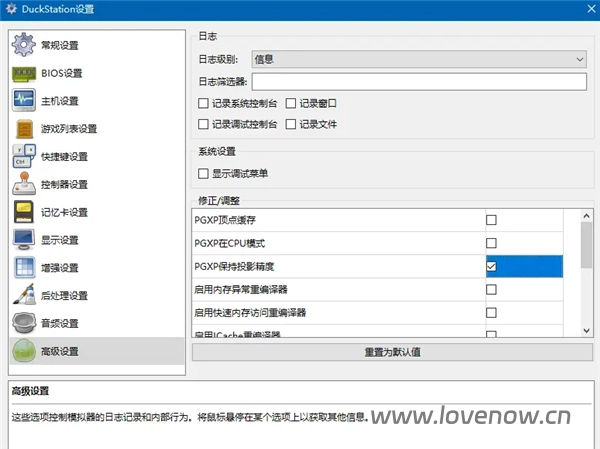Switch to the 快捷键设置 page label
The image size is (600, 449).
click(x=64, y=157)
